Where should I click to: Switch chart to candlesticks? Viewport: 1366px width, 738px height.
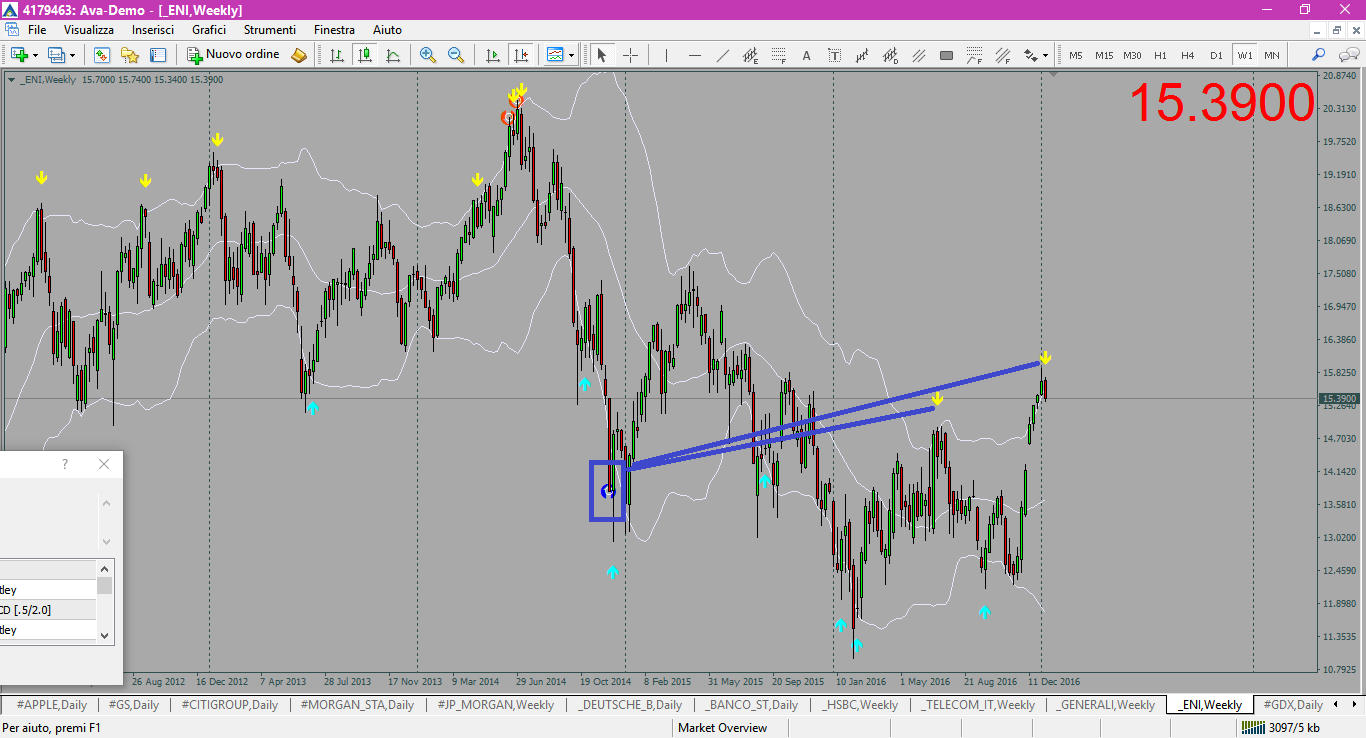point(365,55)
